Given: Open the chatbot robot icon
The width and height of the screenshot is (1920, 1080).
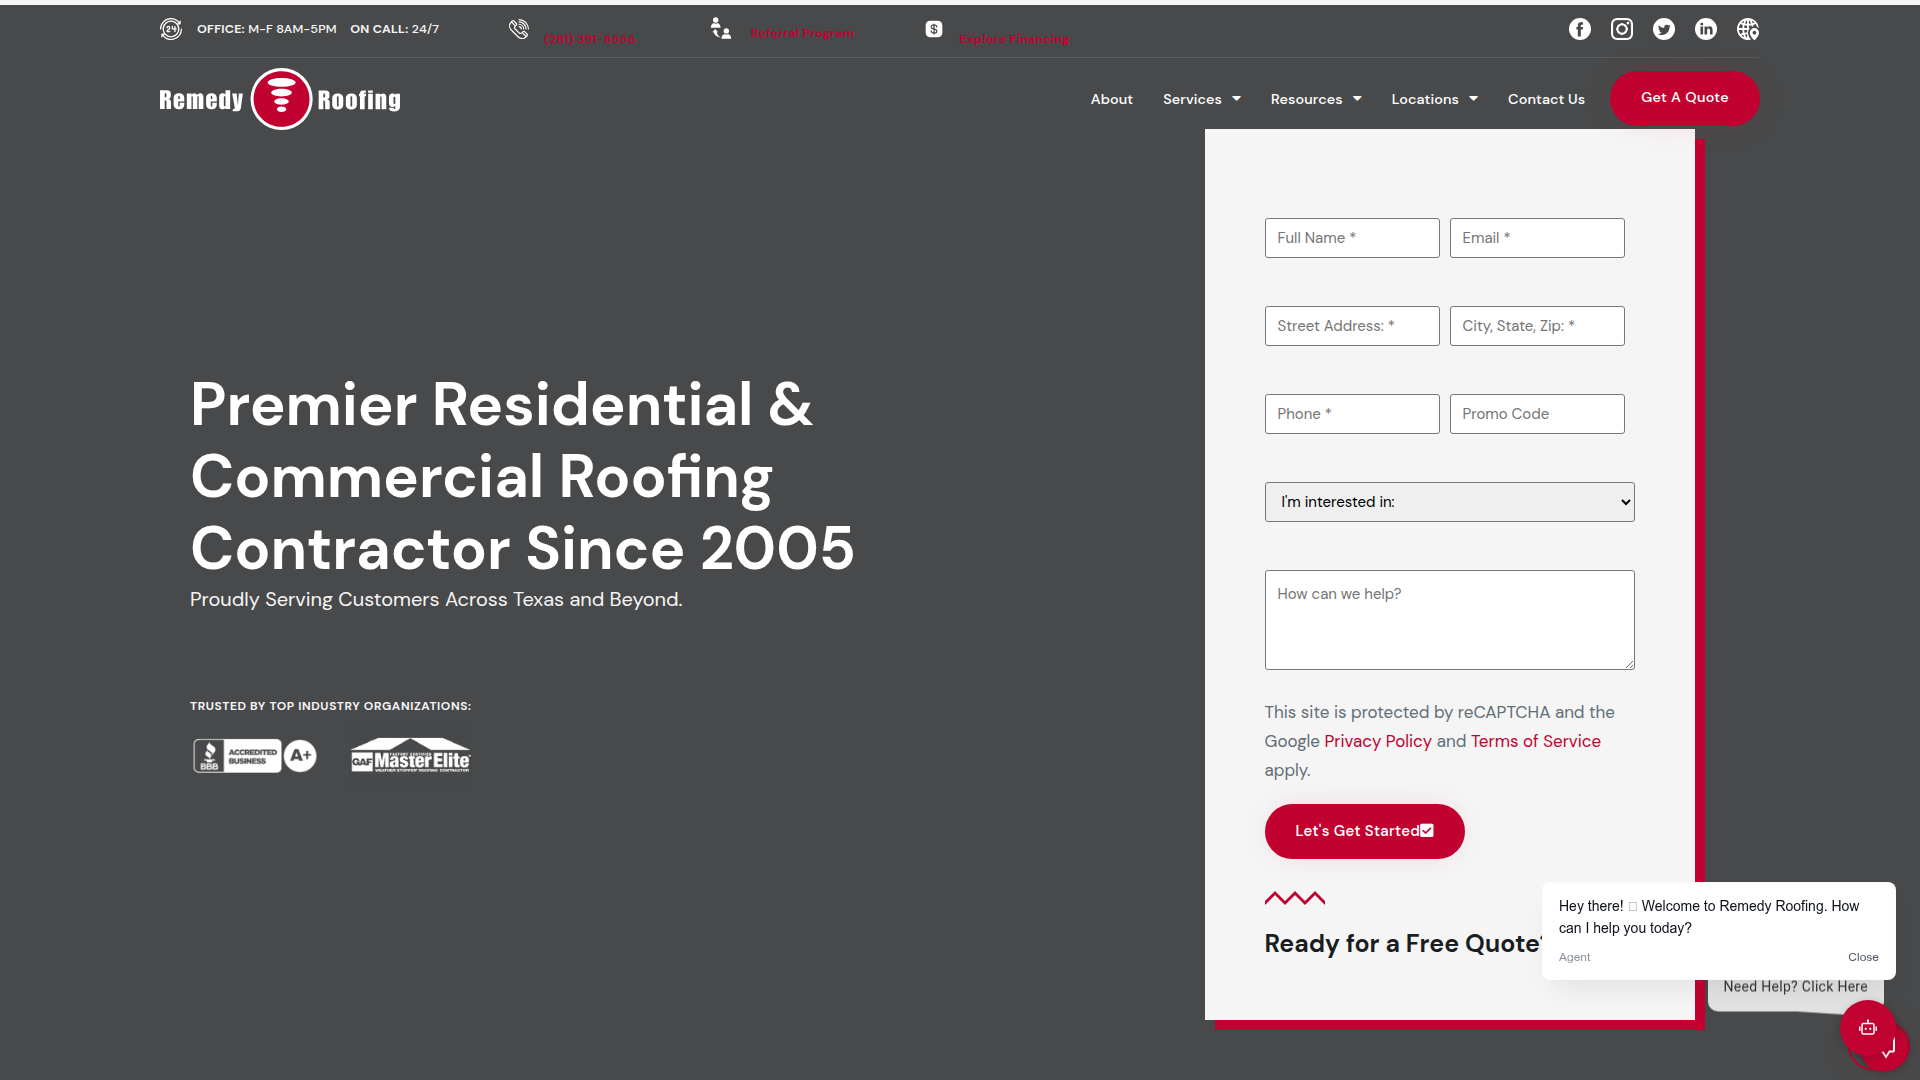Looking at the screenshot, I should (x=1868, y=1028).
